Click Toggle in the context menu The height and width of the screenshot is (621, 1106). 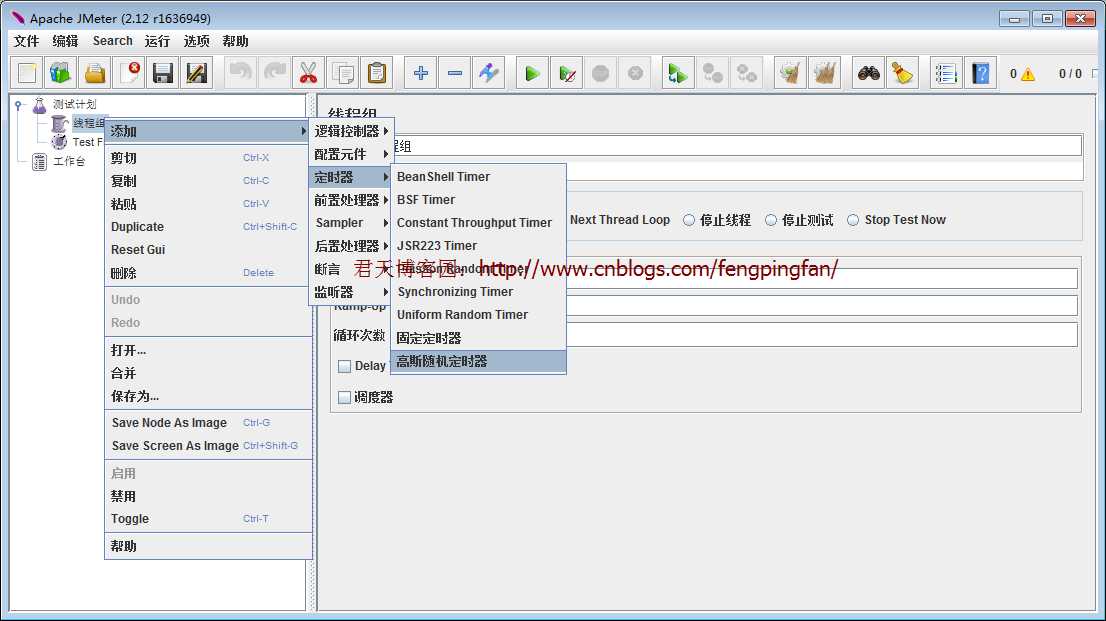207,519
